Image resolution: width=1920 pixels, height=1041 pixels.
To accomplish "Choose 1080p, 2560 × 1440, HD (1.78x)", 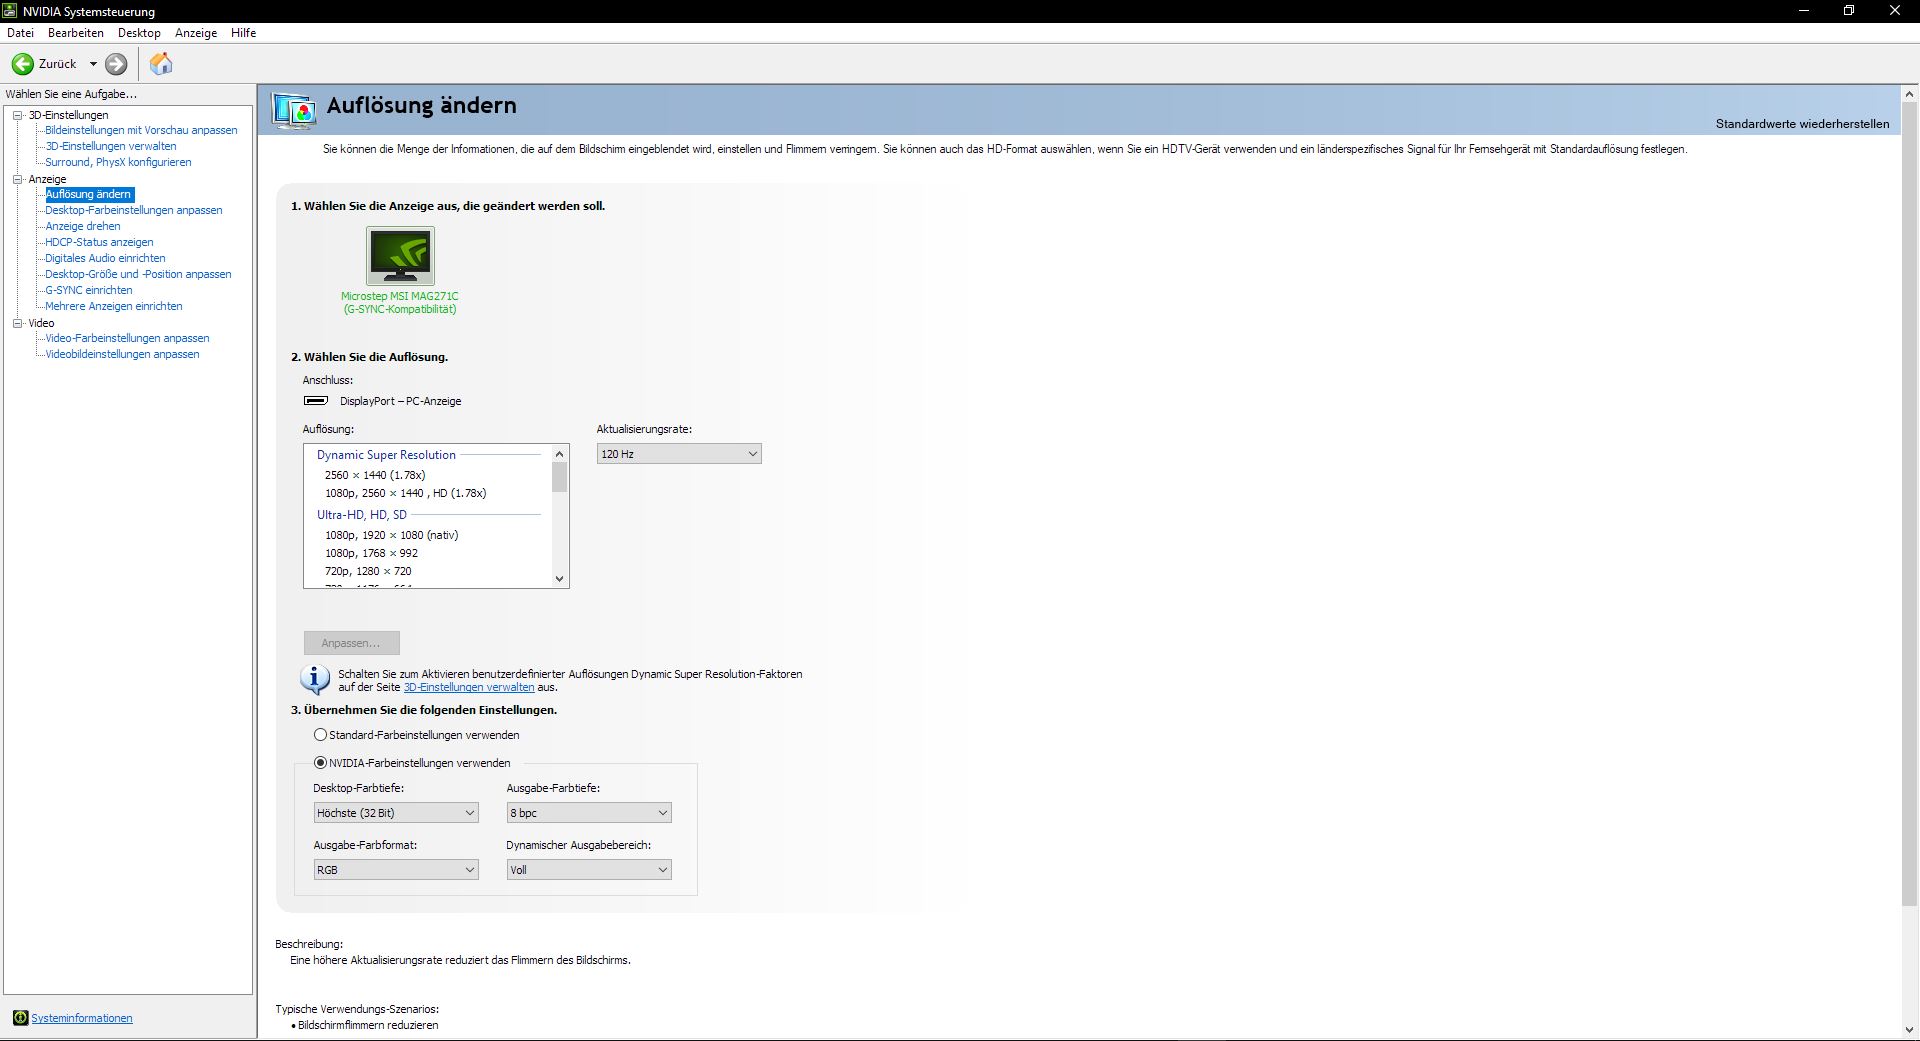I will (405, 493).
